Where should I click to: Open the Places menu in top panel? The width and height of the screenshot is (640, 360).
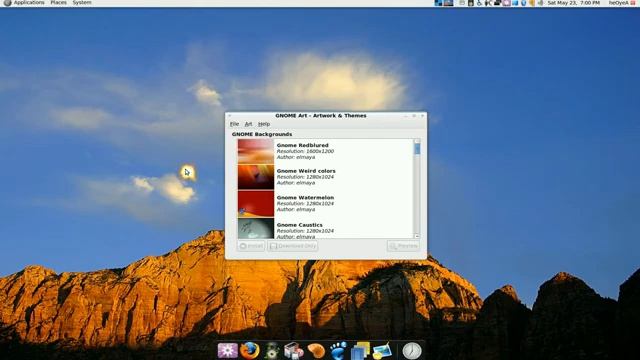[x=58, y=2]
